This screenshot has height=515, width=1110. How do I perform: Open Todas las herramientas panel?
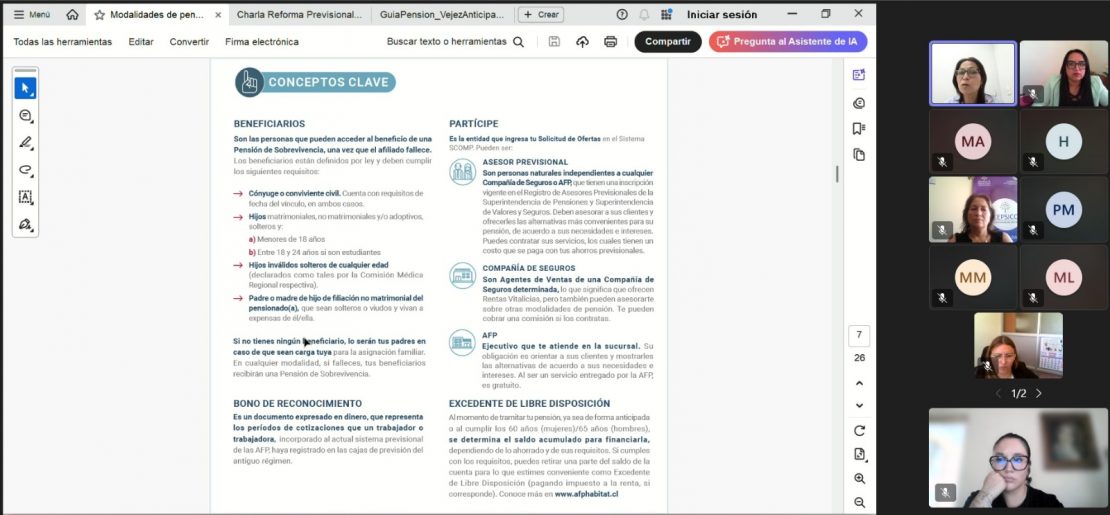[62, 42]
